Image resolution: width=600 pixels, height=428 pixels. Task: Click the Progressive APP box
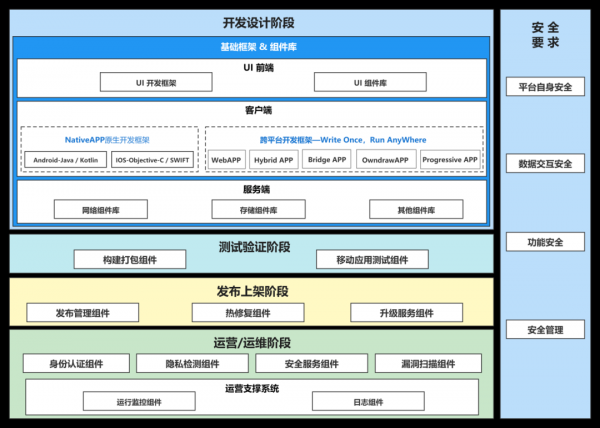click(449, 159)
